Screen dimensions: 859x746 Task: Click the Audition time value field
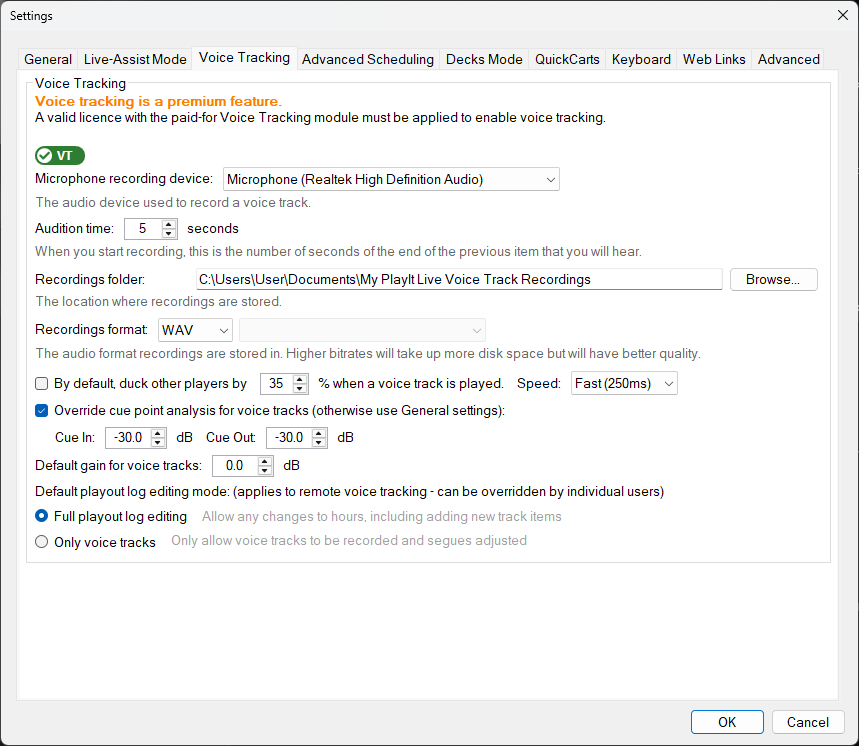click(144, 228)
